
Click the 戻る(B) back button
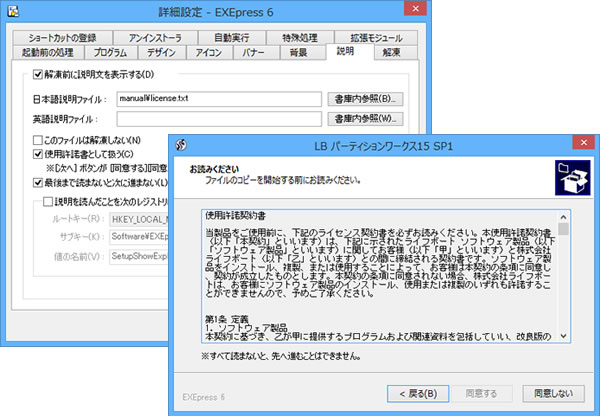(418, 393)
